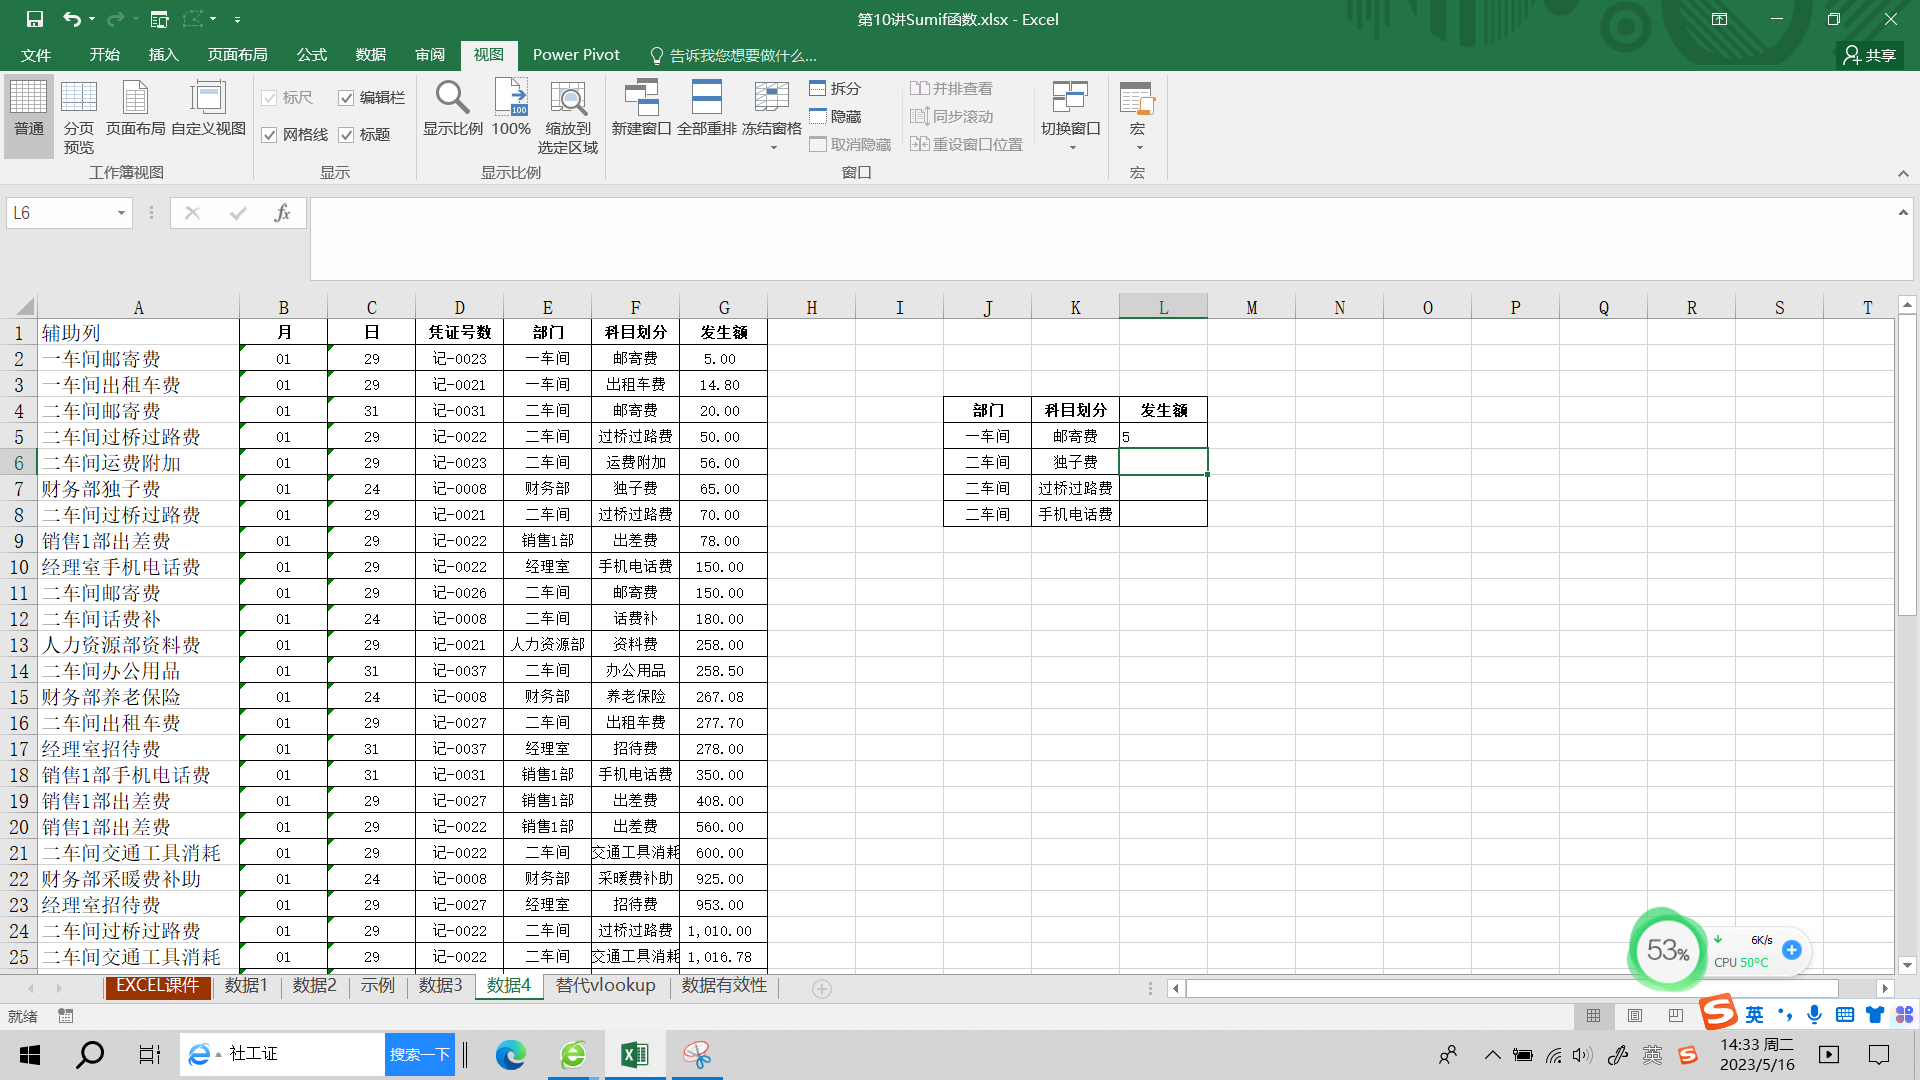1920x1080 pixels.
Task: Switch to the Formulas (公式) tab
Action: pos(311,55)
